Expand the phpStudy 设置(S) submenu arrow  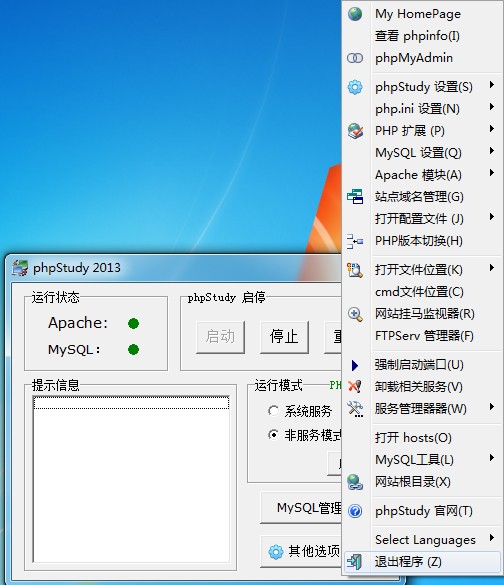[x=492, y=85]
